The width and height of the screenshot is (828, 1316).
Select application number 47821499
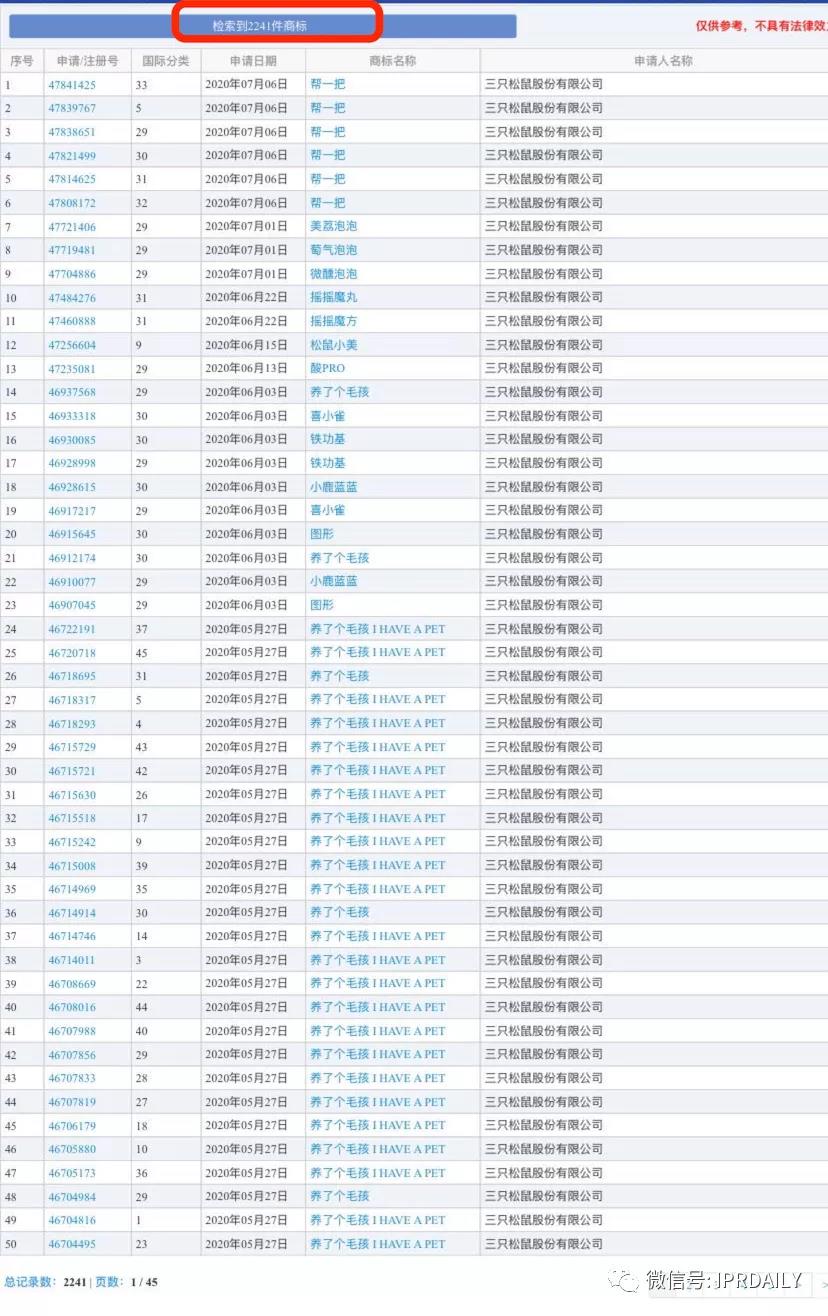(72, 156)
